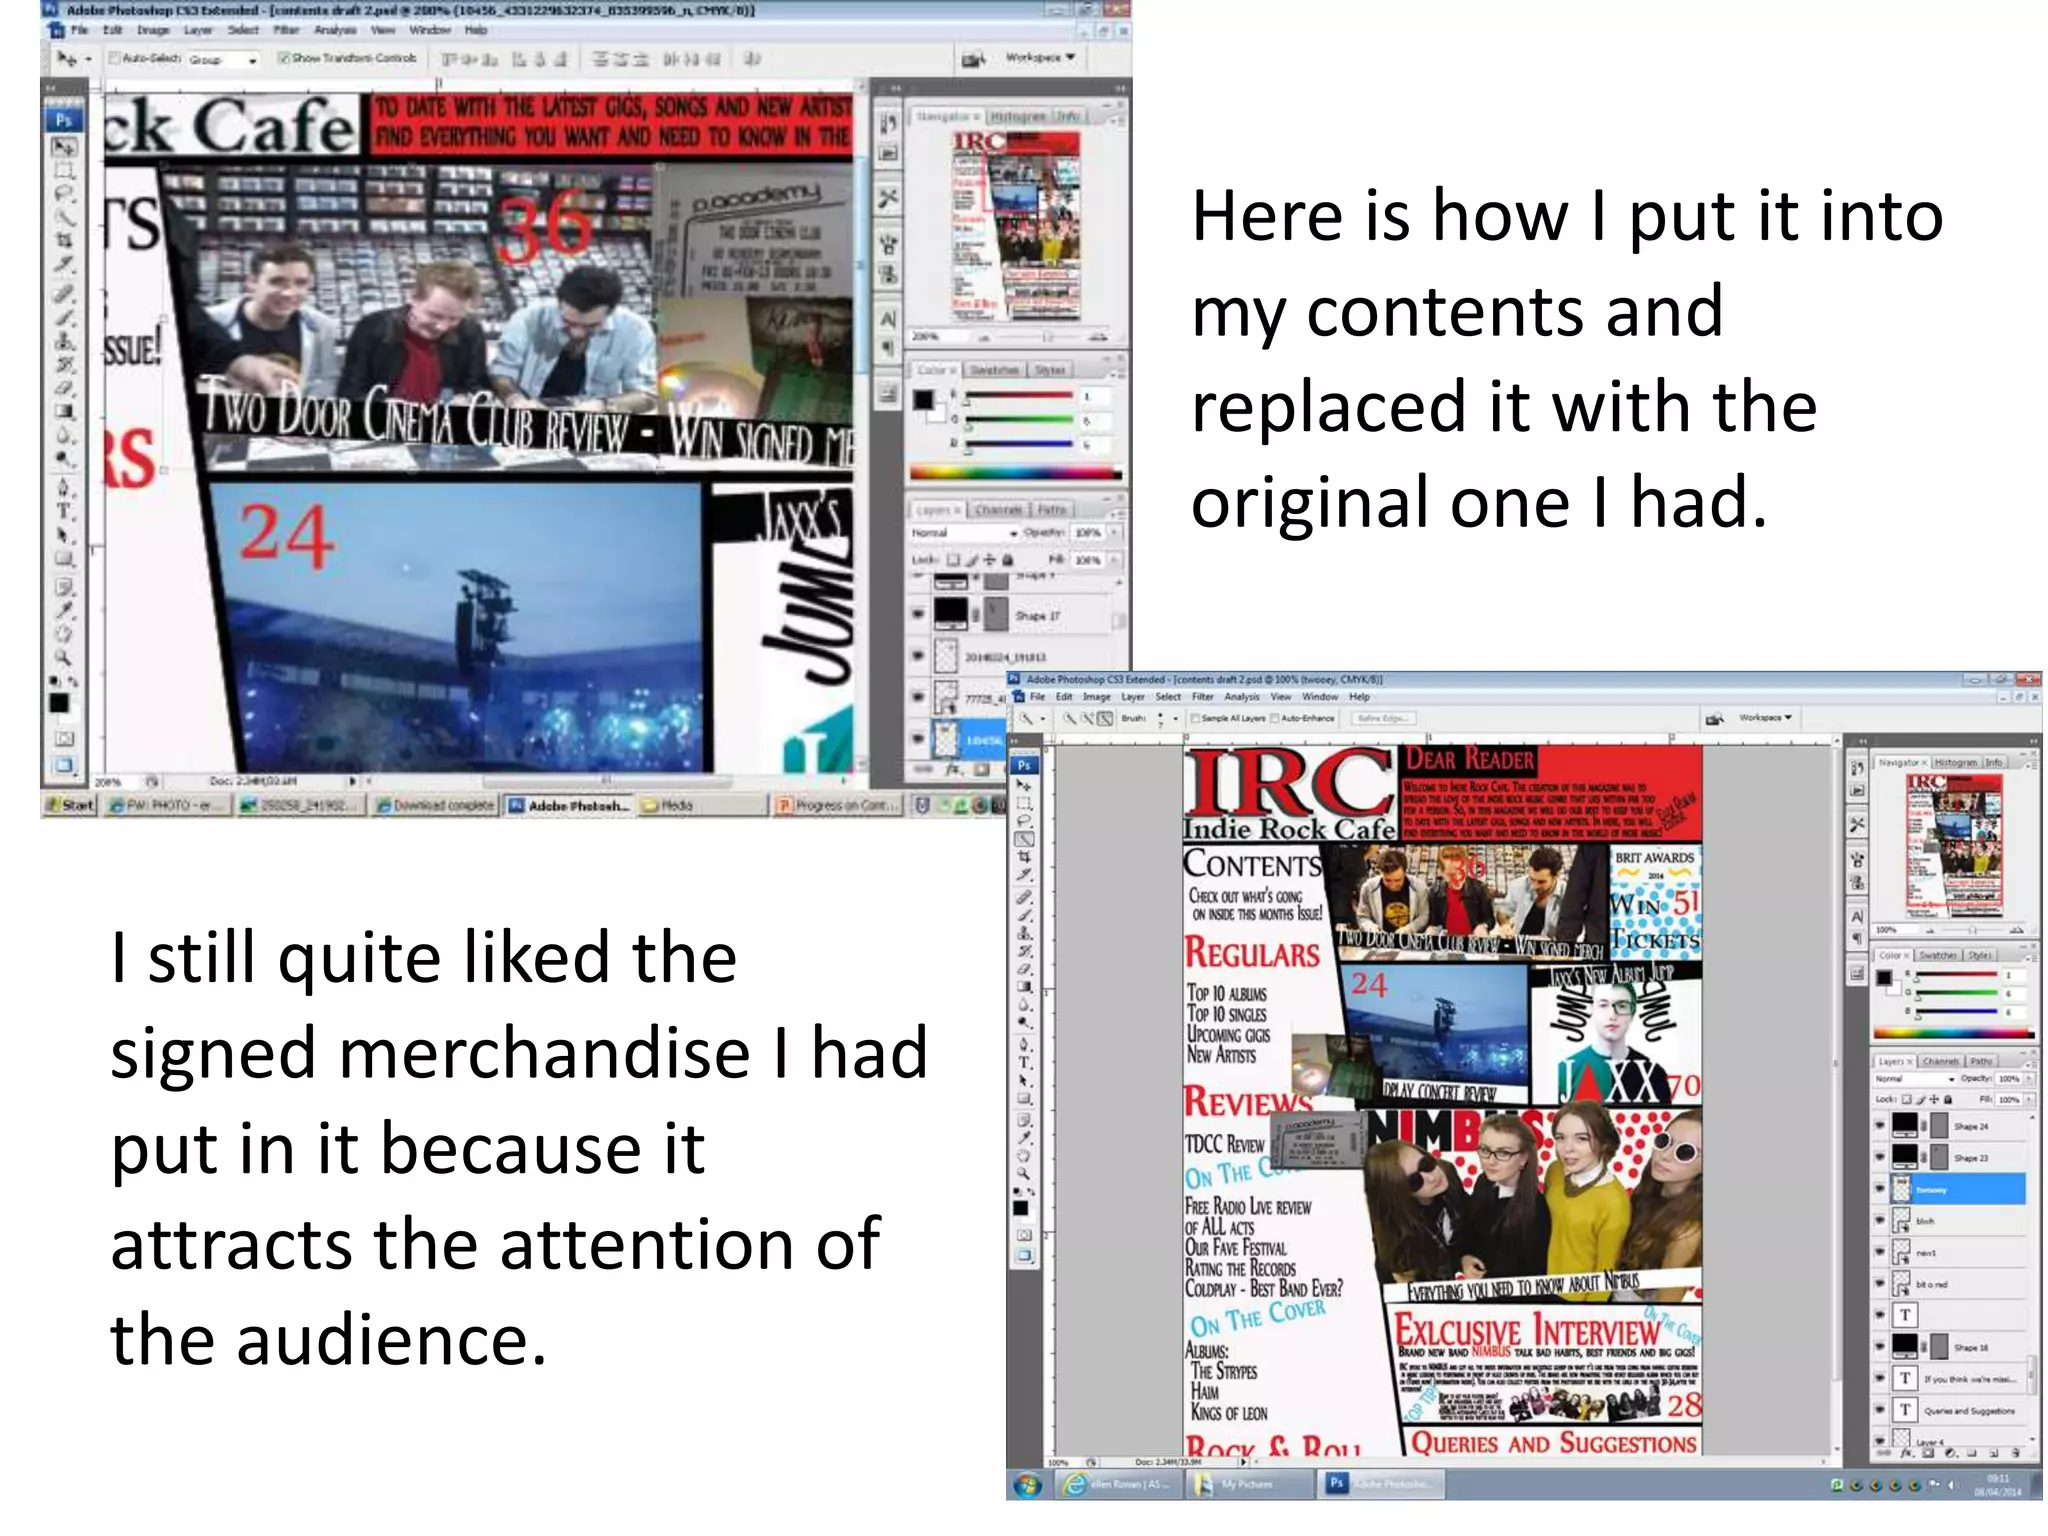Uncheck Show Transform Controls in the 200% window
Image resolution: width=2048 pixels, height=1536 pixels.
click(x=284, y=58)
